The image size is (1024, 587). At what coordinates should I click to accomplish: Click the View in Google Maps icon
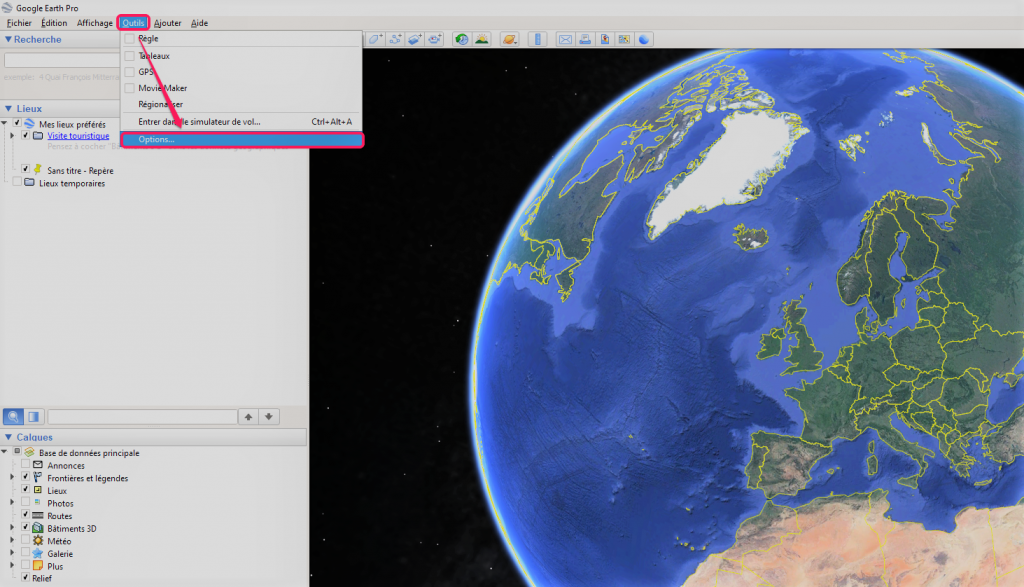pyautogui.click(x=624, y=39)
